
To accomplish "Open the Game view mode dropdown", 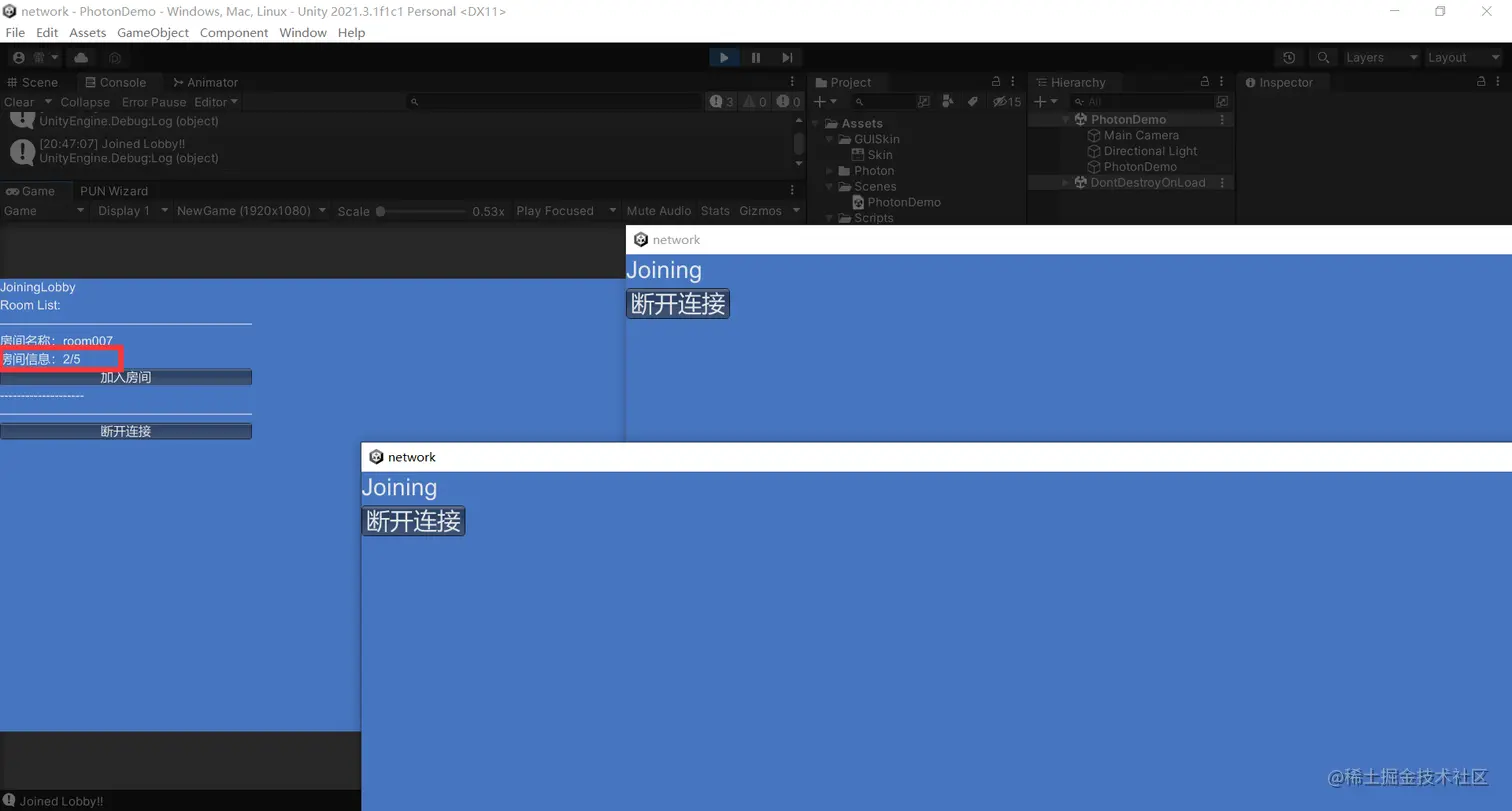I will tap(45, 211).
